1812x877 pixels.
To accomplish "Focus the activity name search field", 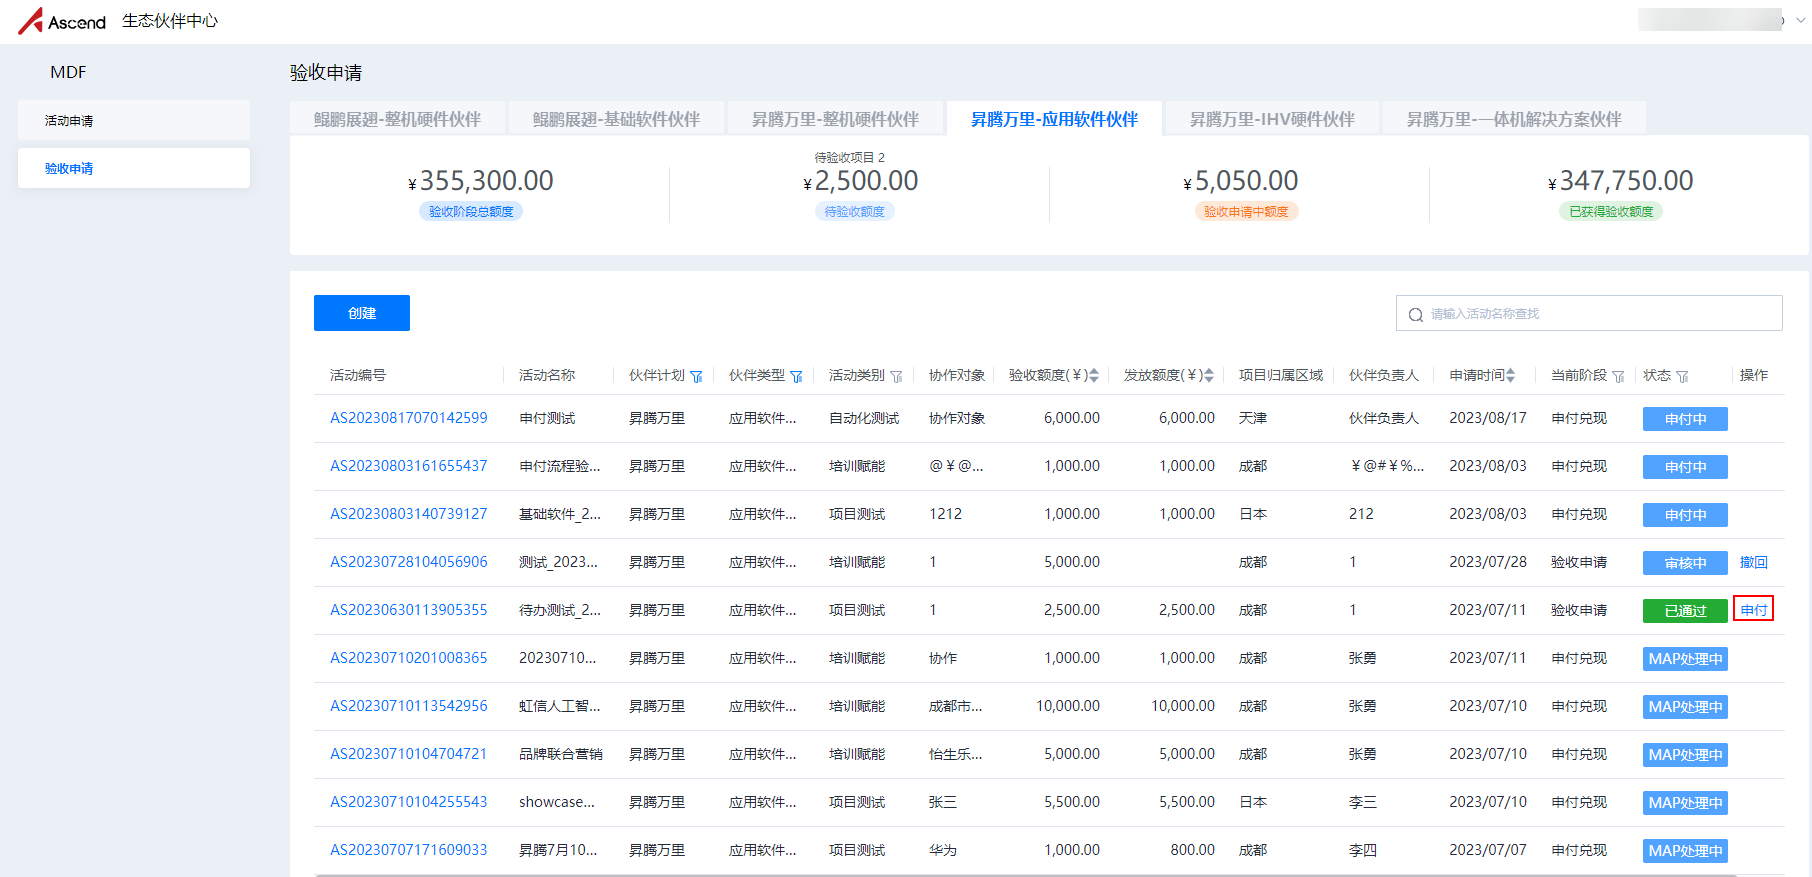I will pyautogui.click(x=1589, y=313).
